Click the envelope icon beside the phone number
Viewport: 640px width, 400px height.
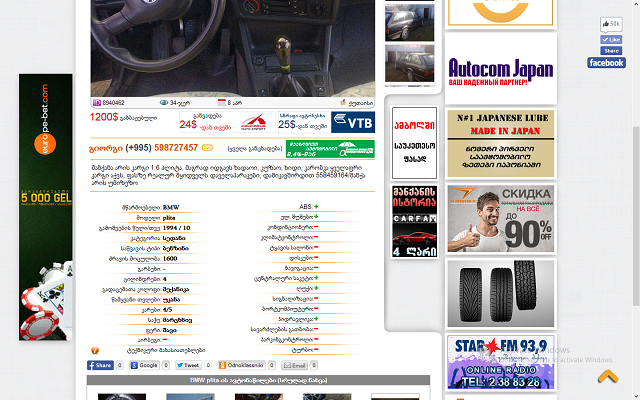[207, 148]
